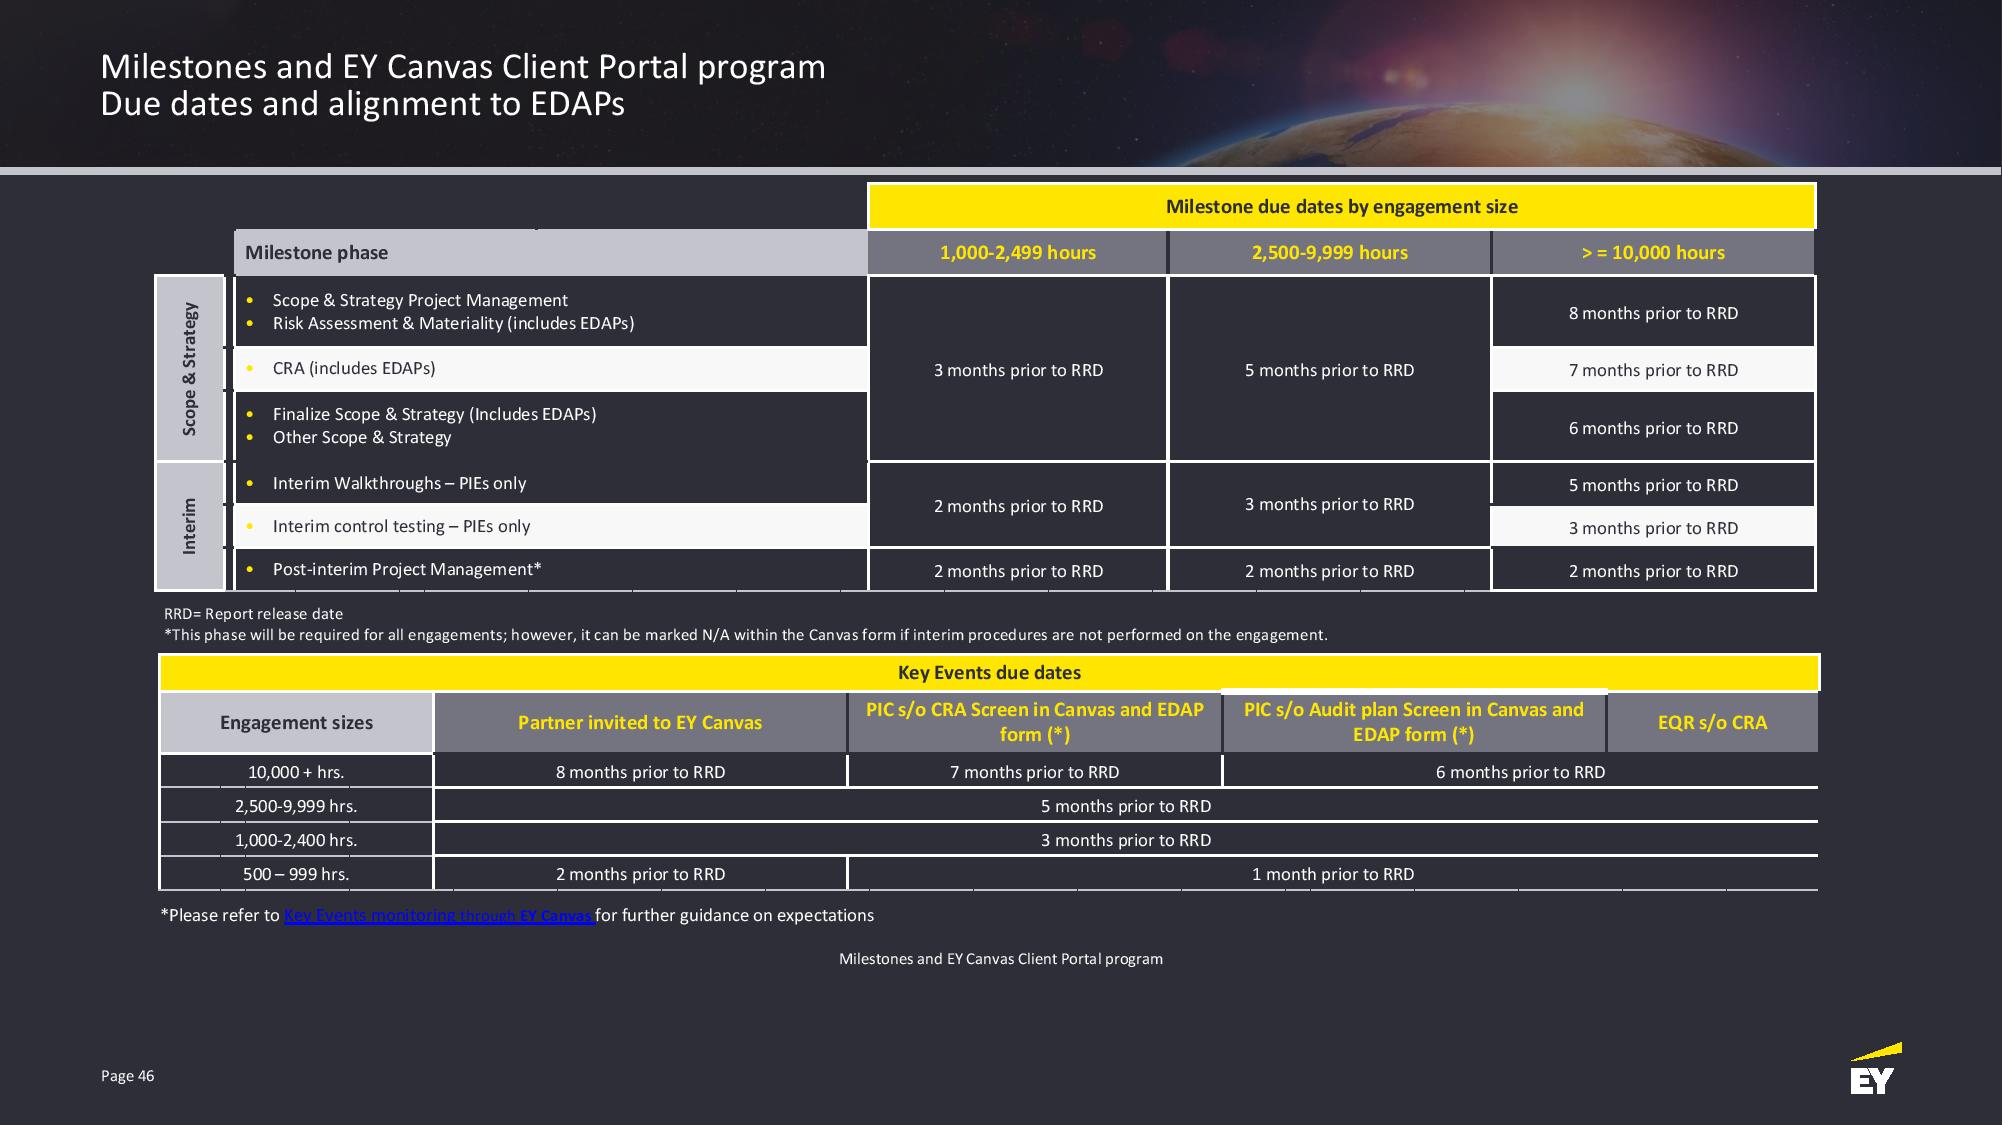Click '8 months prior to RRD' under Partner invited
Image resolution: width=2002 pixels, height=1125 pixels.
(640, 772)
